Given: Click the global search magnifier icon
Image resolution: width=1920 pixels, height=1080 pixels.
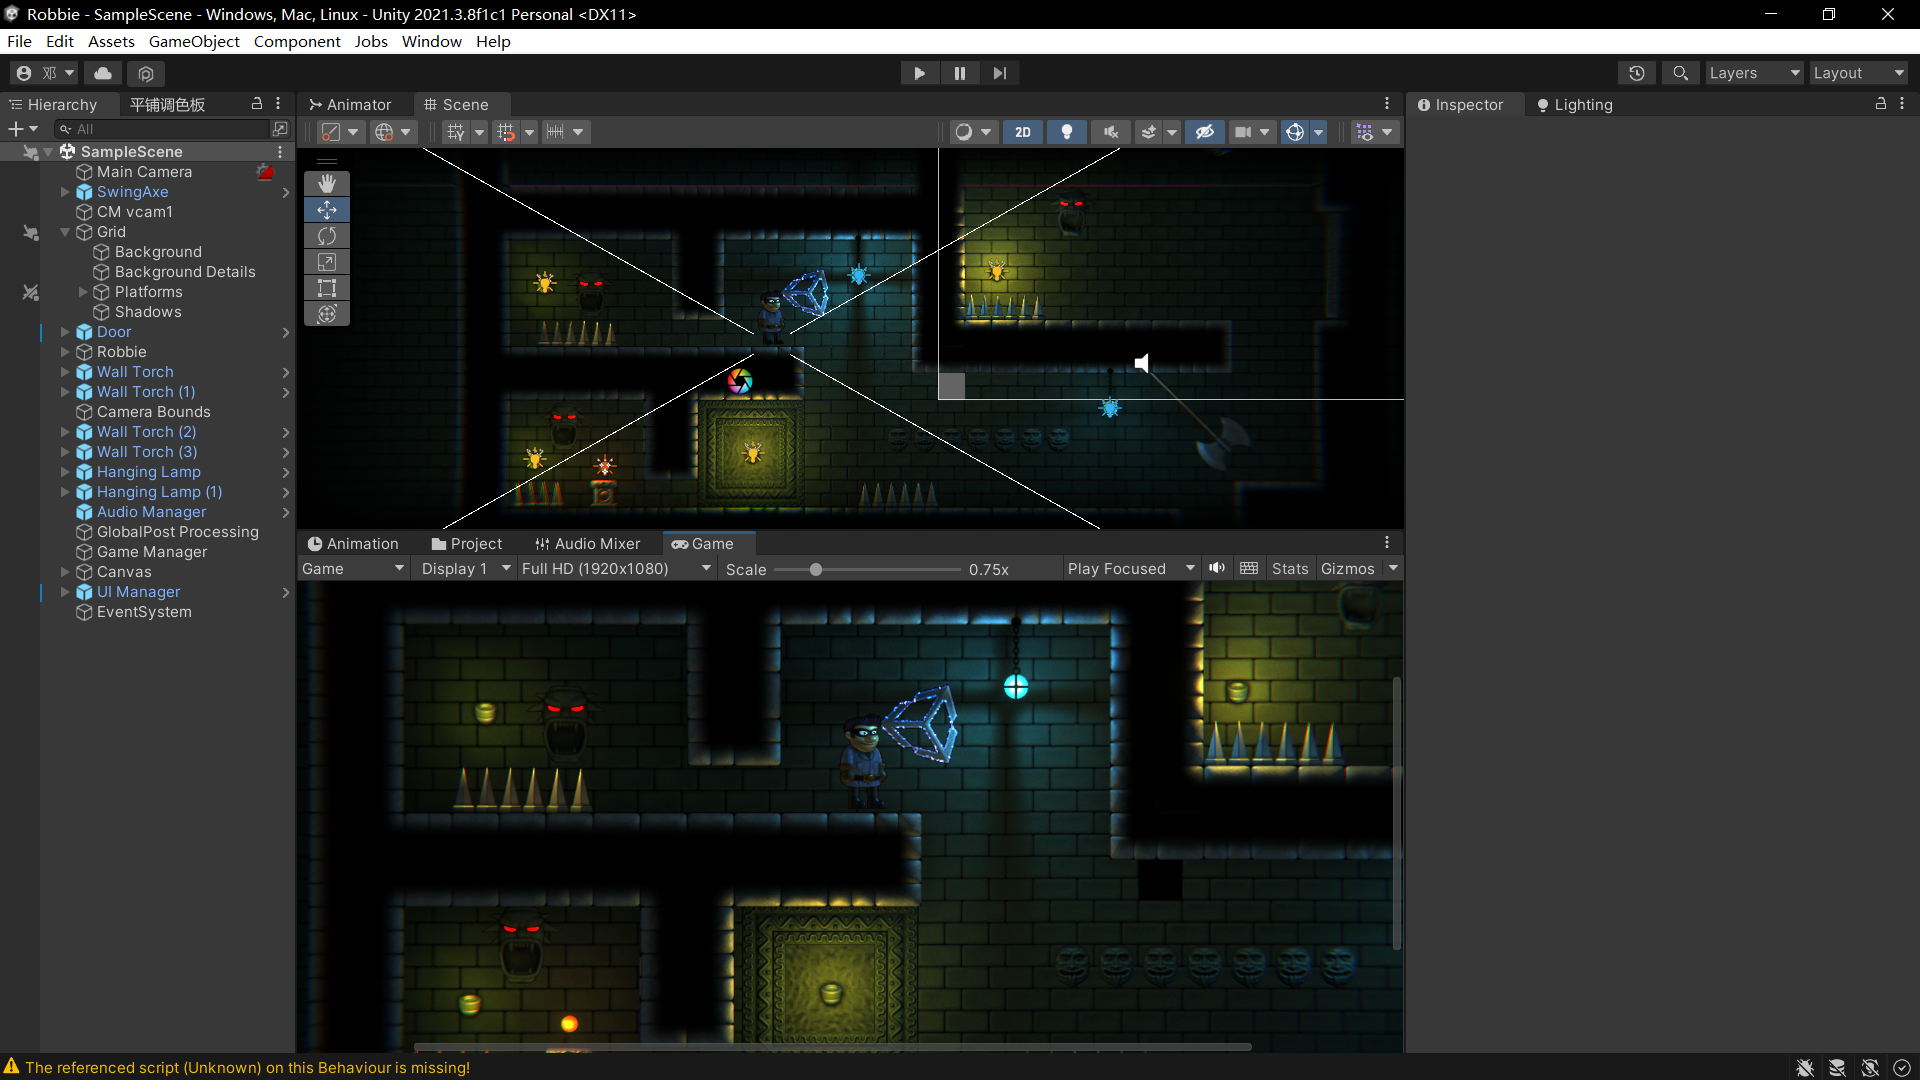Looking at the screenshot, I should [1680, 73].
